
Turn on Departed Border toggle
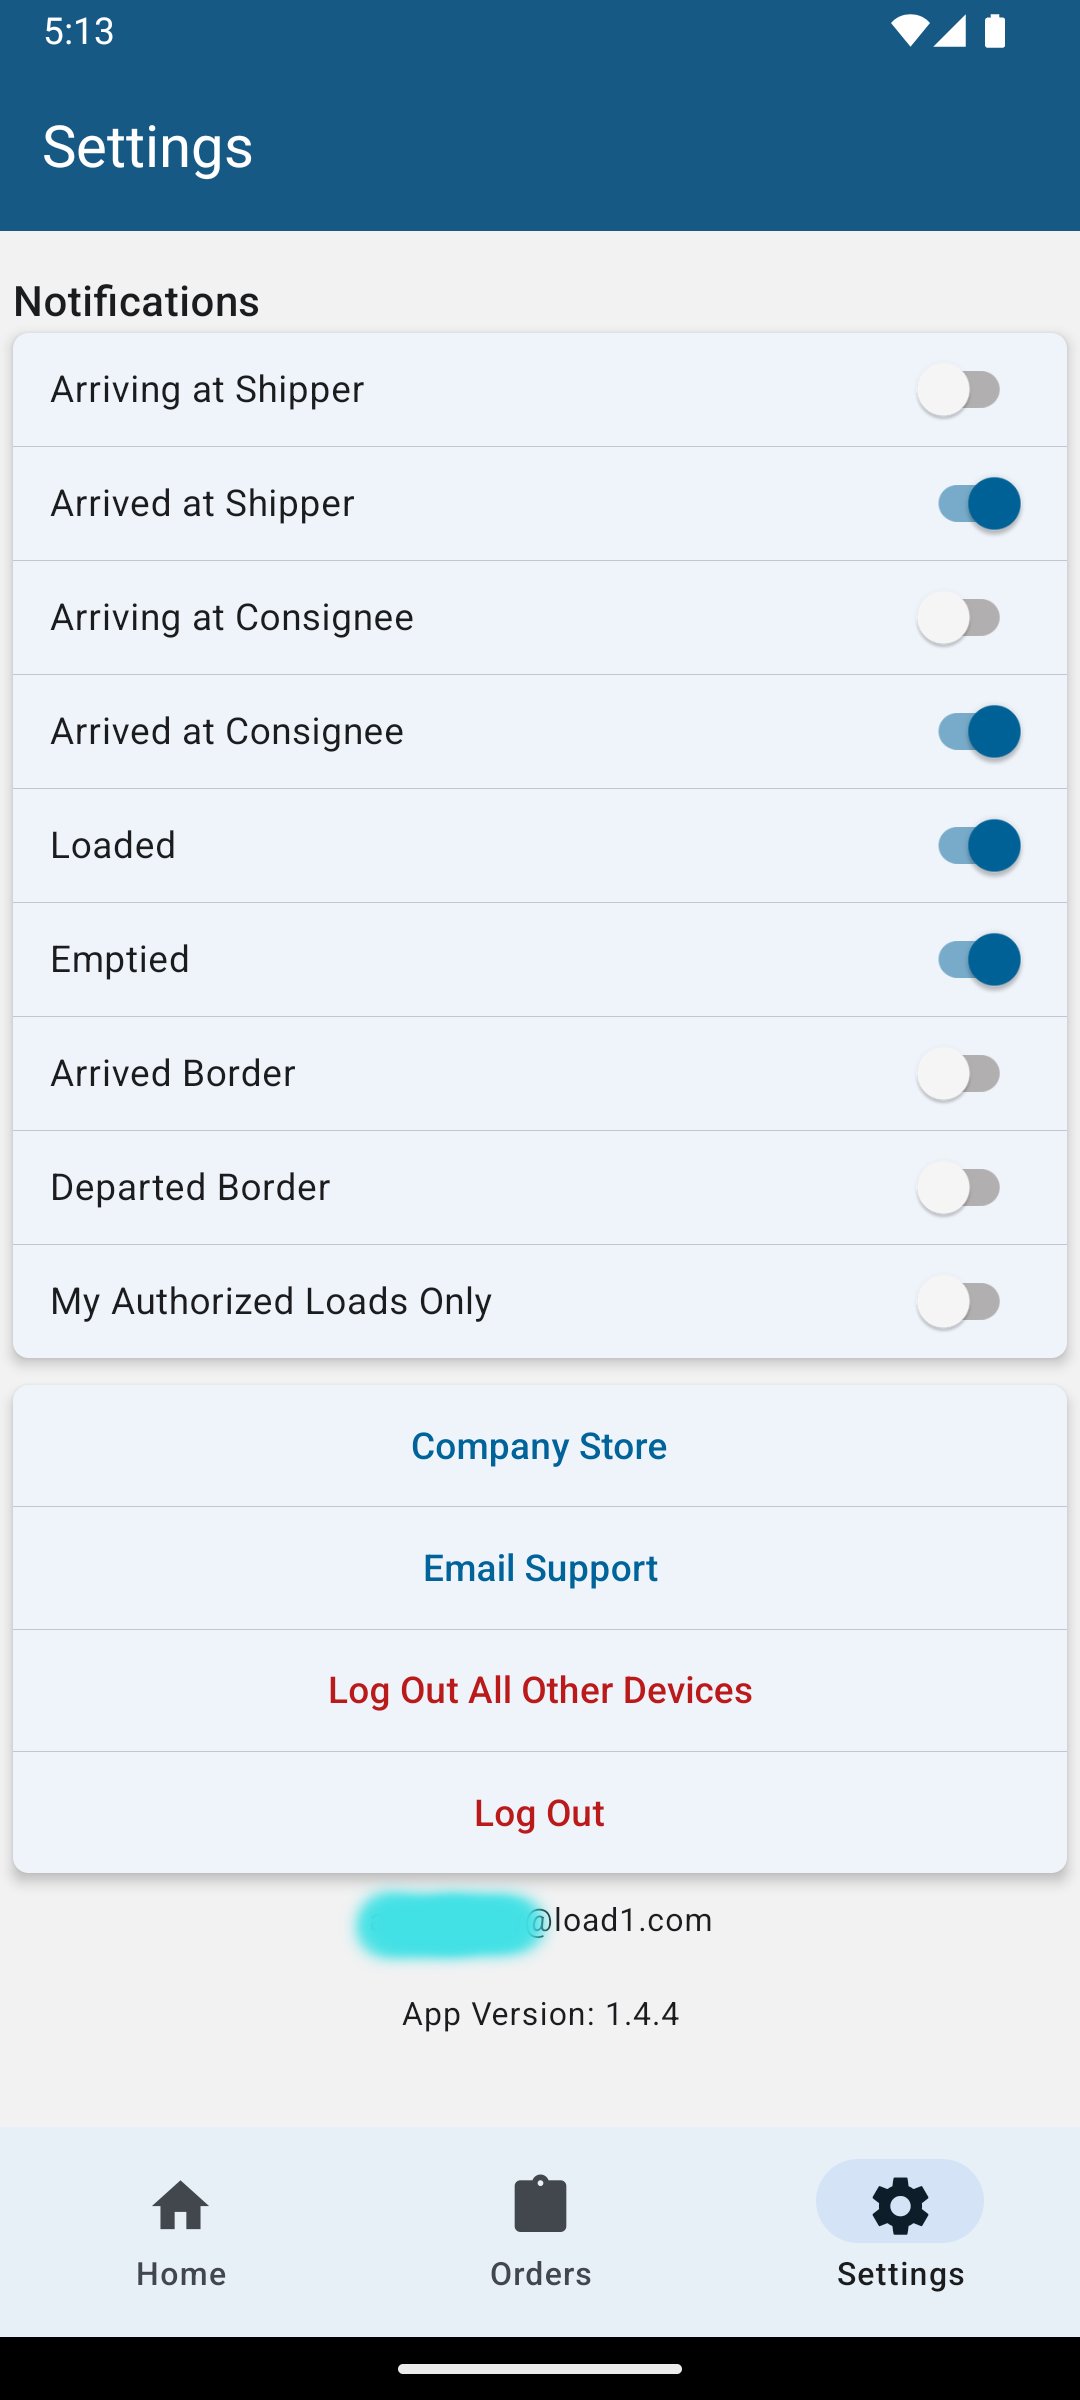959,1188
